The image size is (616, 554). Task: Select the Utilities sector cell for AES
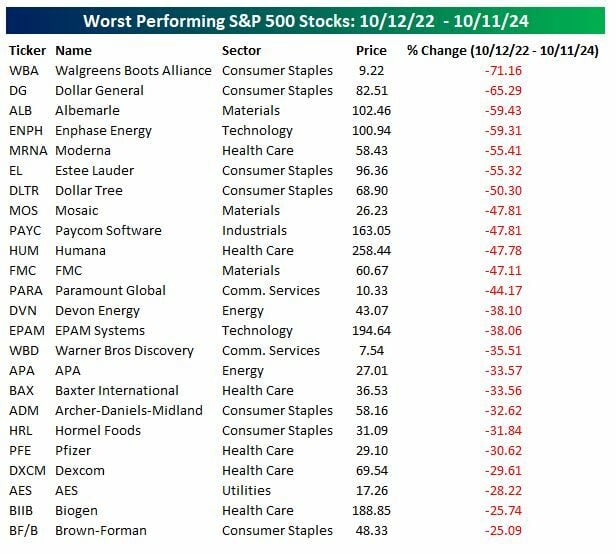pyautogui.click(x=246, y=490)
